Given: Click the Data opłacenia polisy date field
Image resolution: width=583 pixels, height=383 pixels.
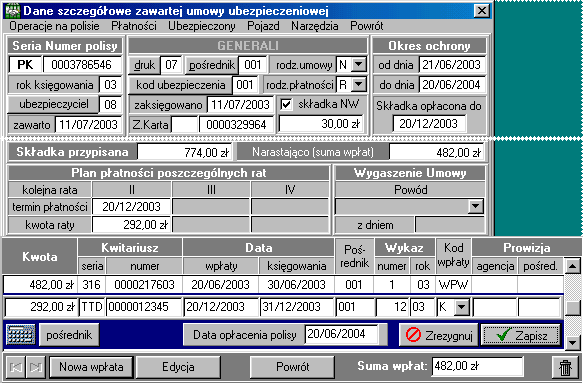Looking at the screenshot, I should pos(342,334).
